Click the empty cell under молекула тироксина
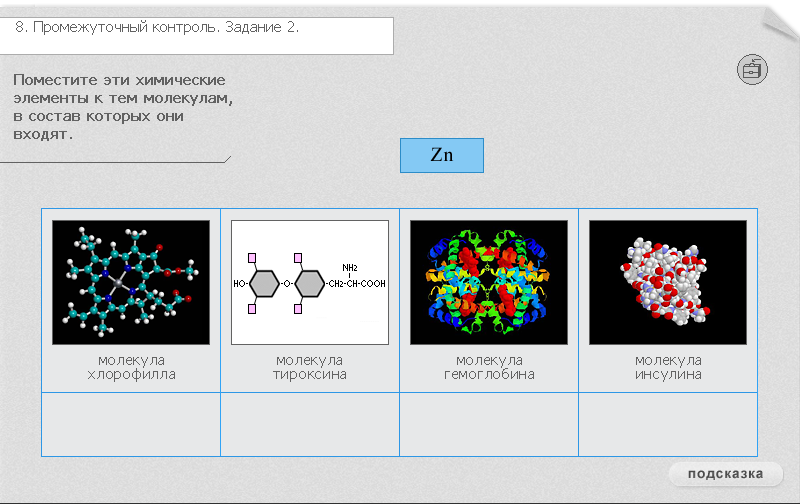 click(x=310, y=424)
